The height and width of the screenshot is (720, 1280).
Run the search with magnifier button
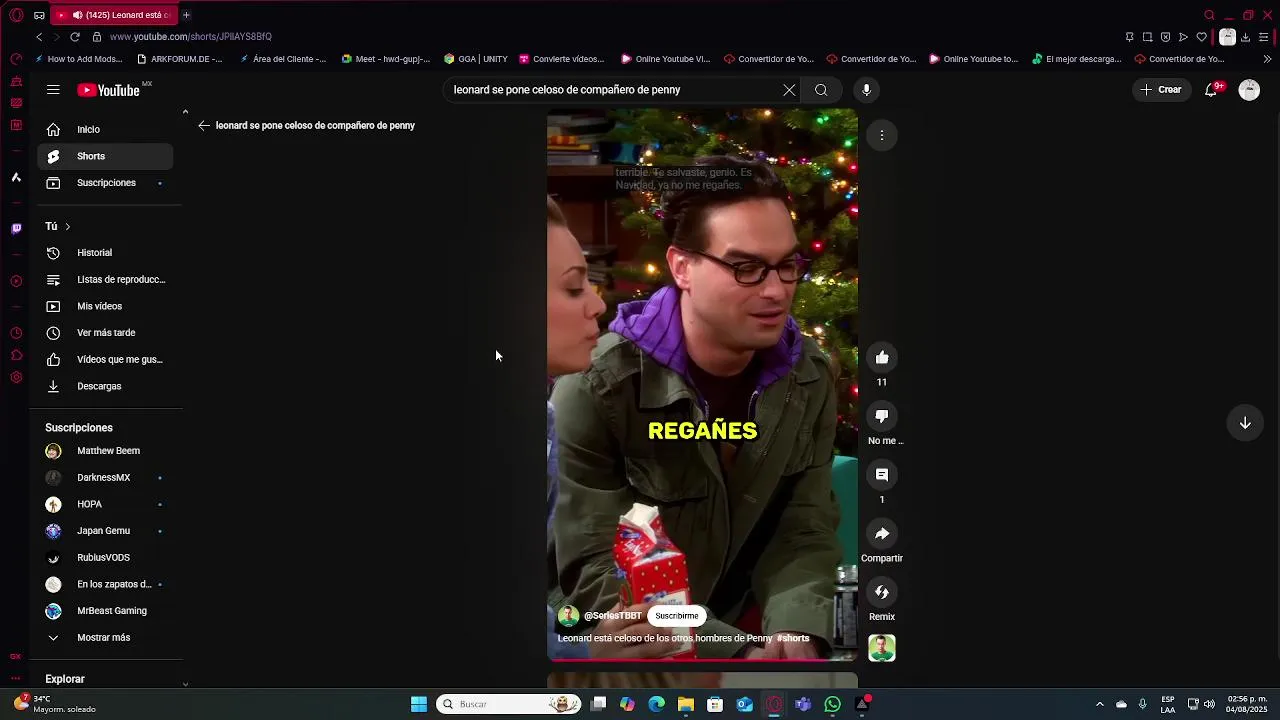pos(821,90)
